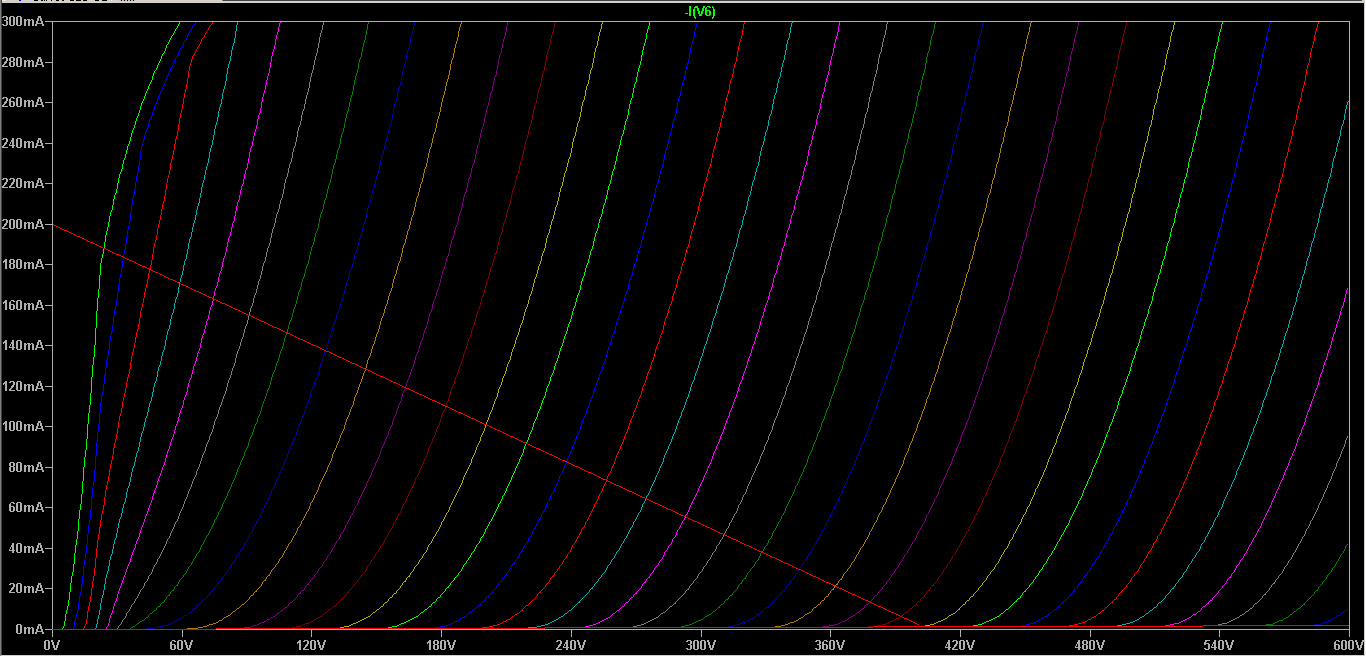Click the 0V horizontal axis label

pos(52,646)
